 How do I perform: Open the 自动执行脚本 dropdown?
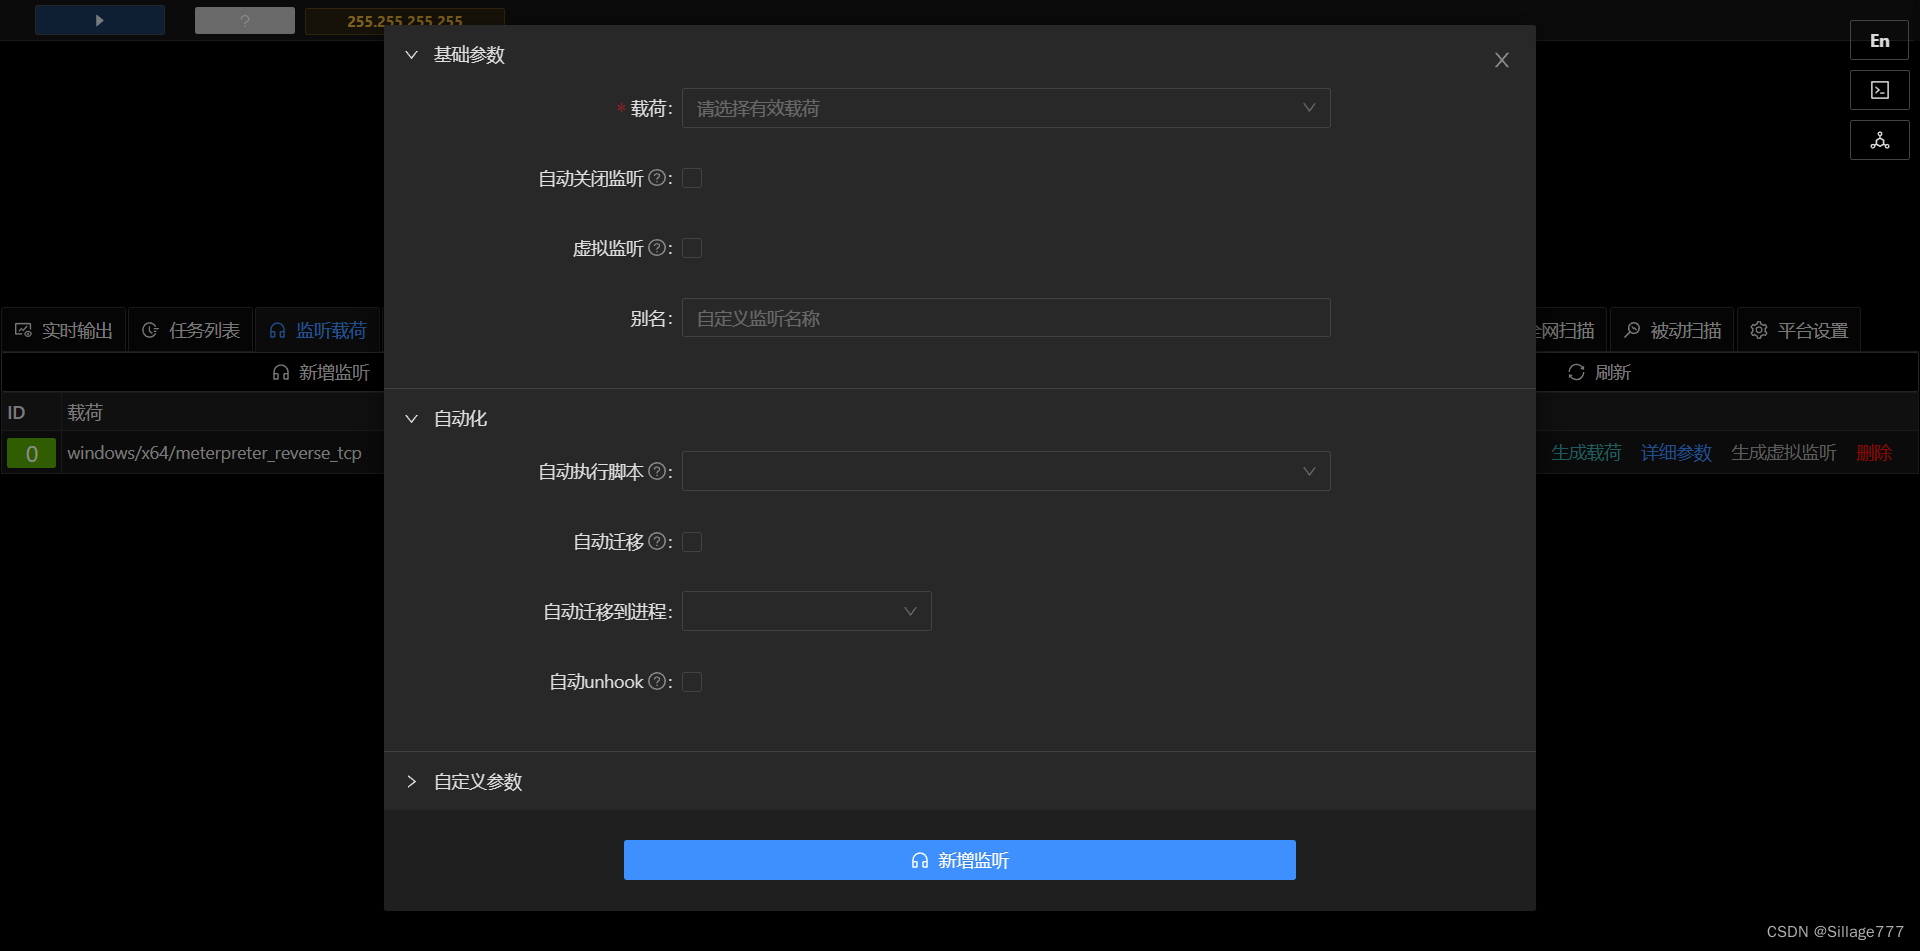[1006, 471]
